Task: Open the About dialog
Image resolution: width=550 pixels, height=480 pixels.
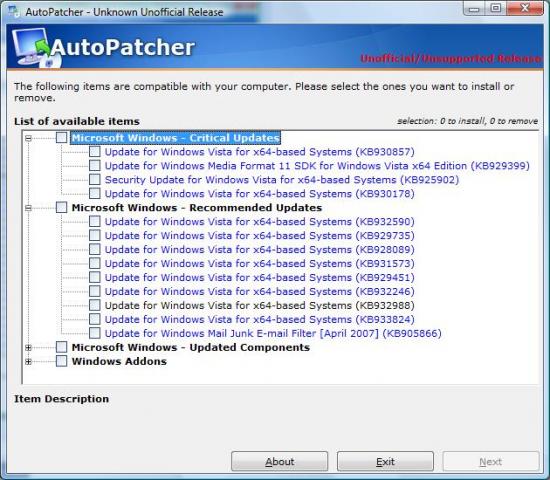Action: point(280,461)
